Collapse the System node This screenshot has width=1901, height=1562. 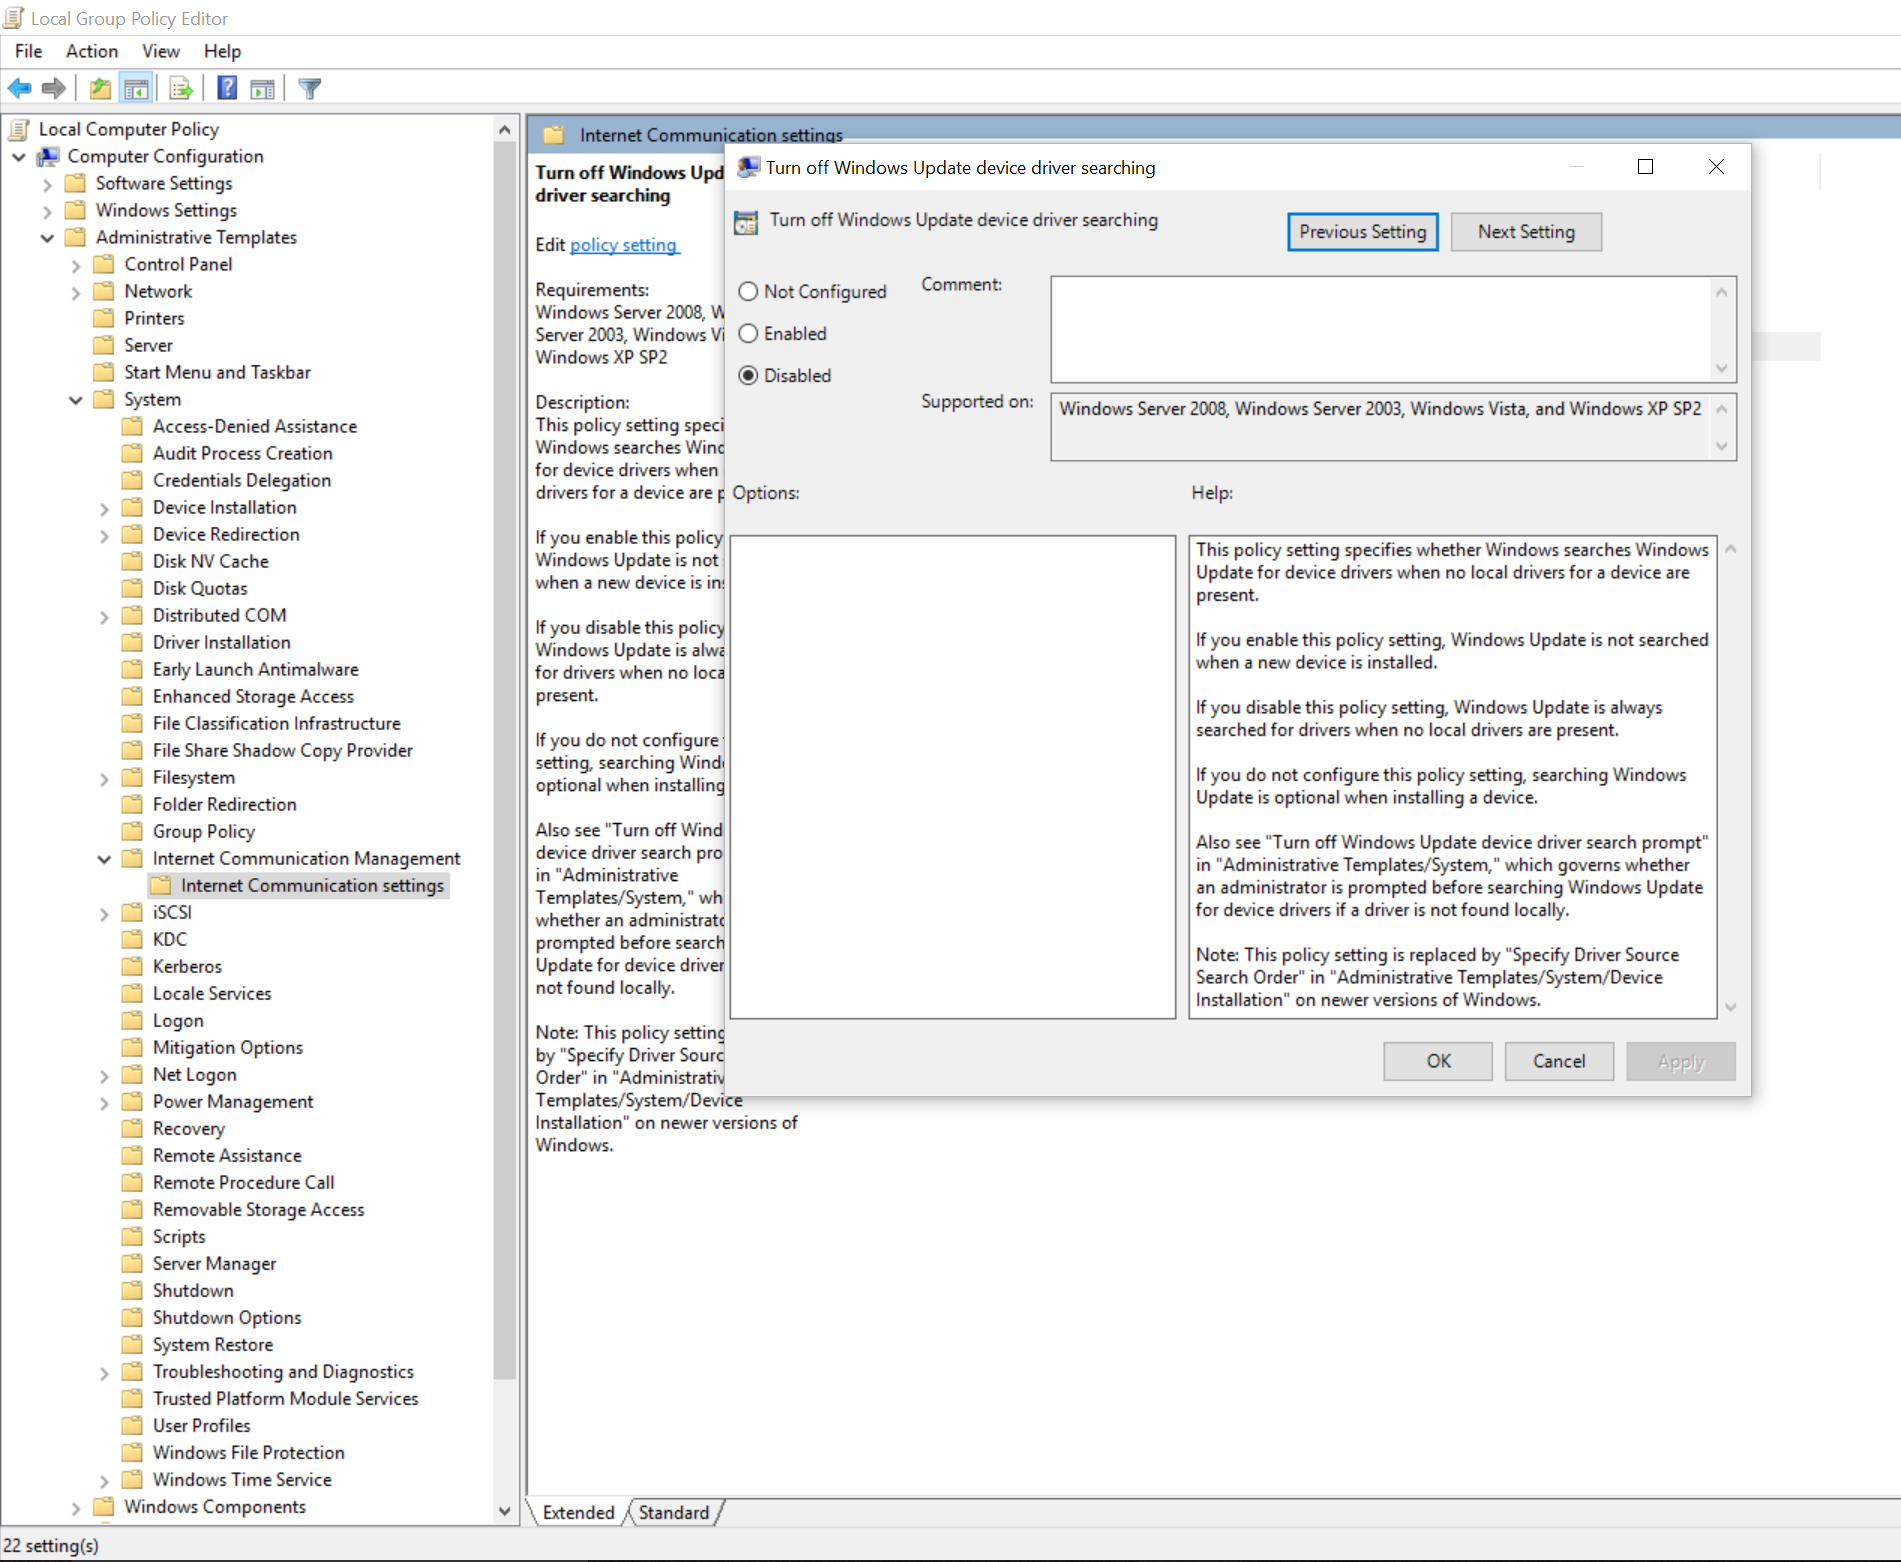[76, 400]
